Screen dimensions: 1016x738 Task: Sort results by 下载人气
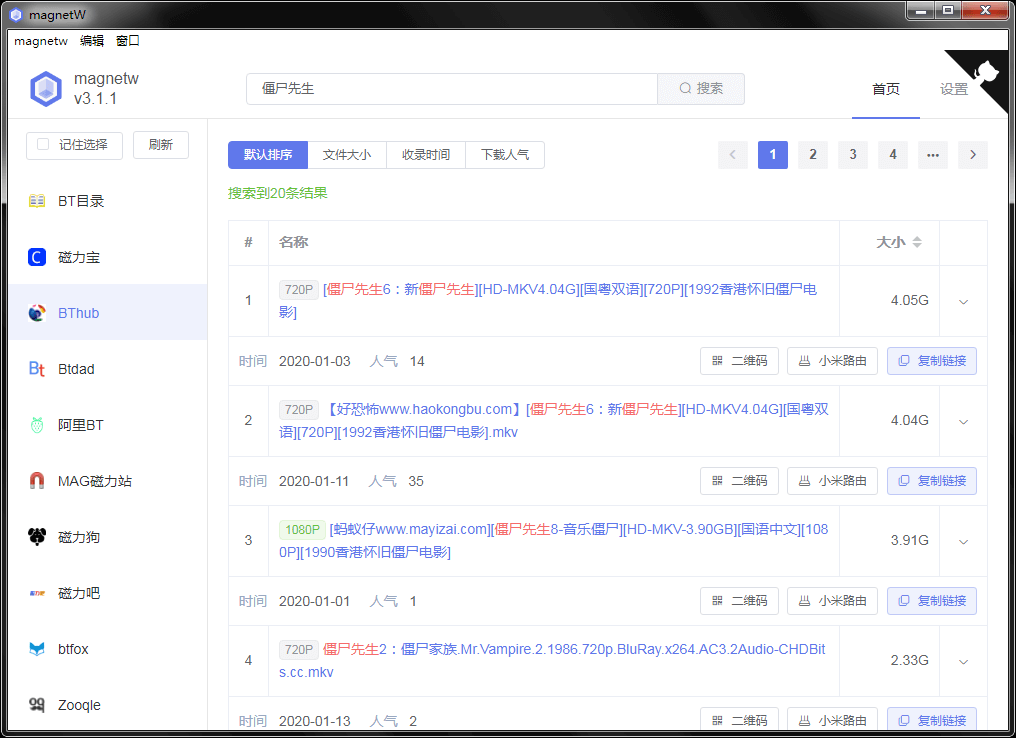point(505,155)
